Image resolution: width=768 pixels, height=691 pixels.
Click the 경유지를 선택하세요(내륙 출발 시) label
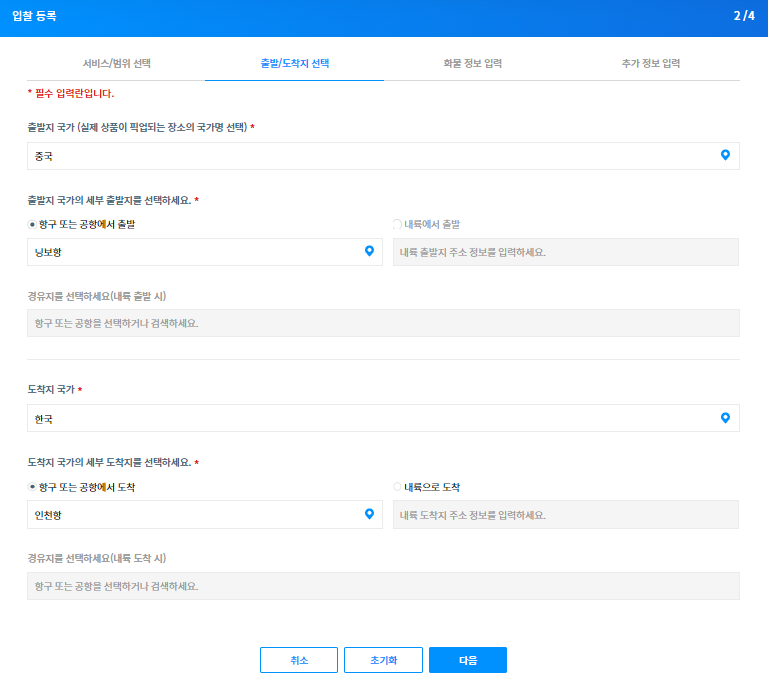[x=96, y=296]
